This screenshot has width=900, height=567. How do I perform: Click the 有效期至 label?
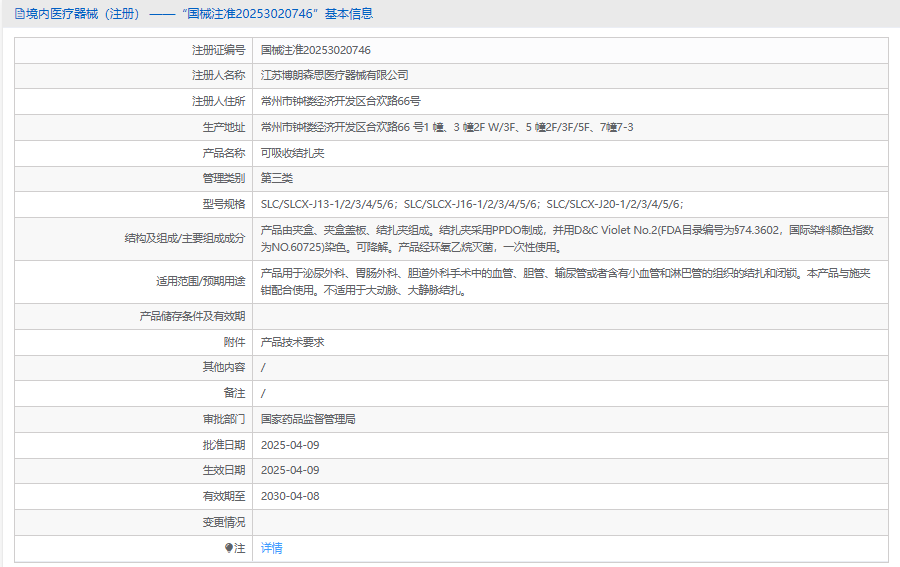[x=224, y=496]
